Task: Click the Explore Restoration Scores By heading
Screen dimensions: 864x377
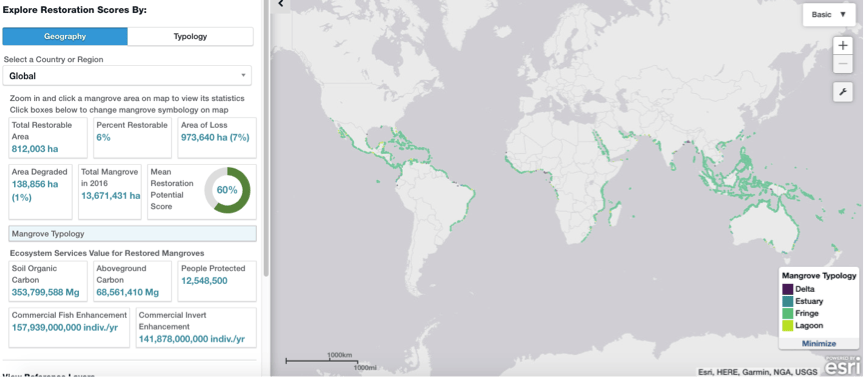Action: tap(75, 10)
